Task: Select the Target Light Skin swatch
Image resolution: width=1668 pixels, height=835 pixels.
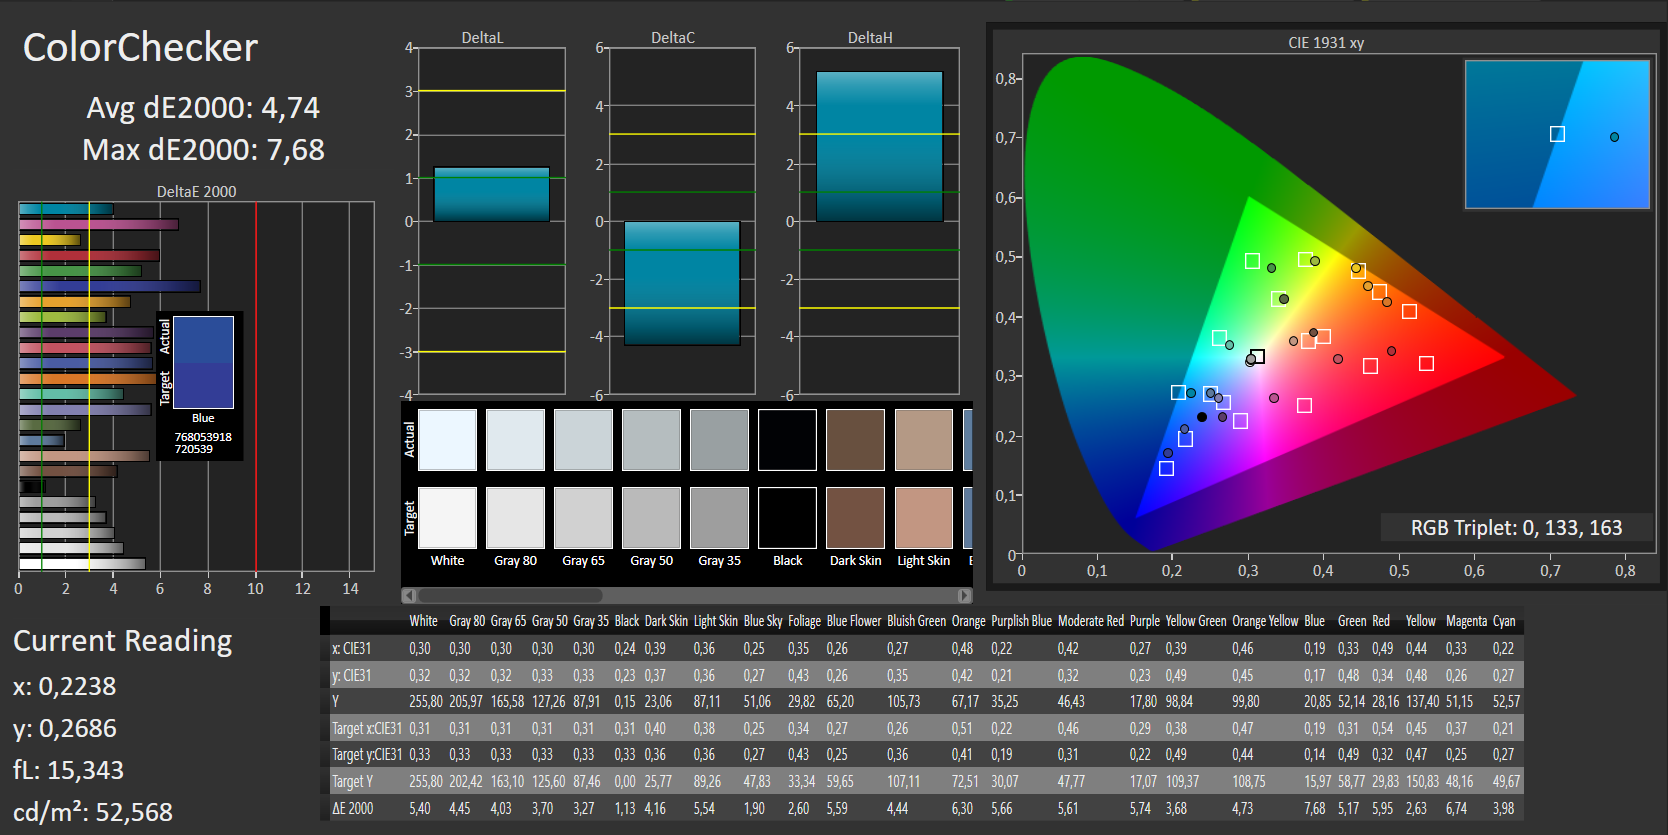Action: coord(923,518)
